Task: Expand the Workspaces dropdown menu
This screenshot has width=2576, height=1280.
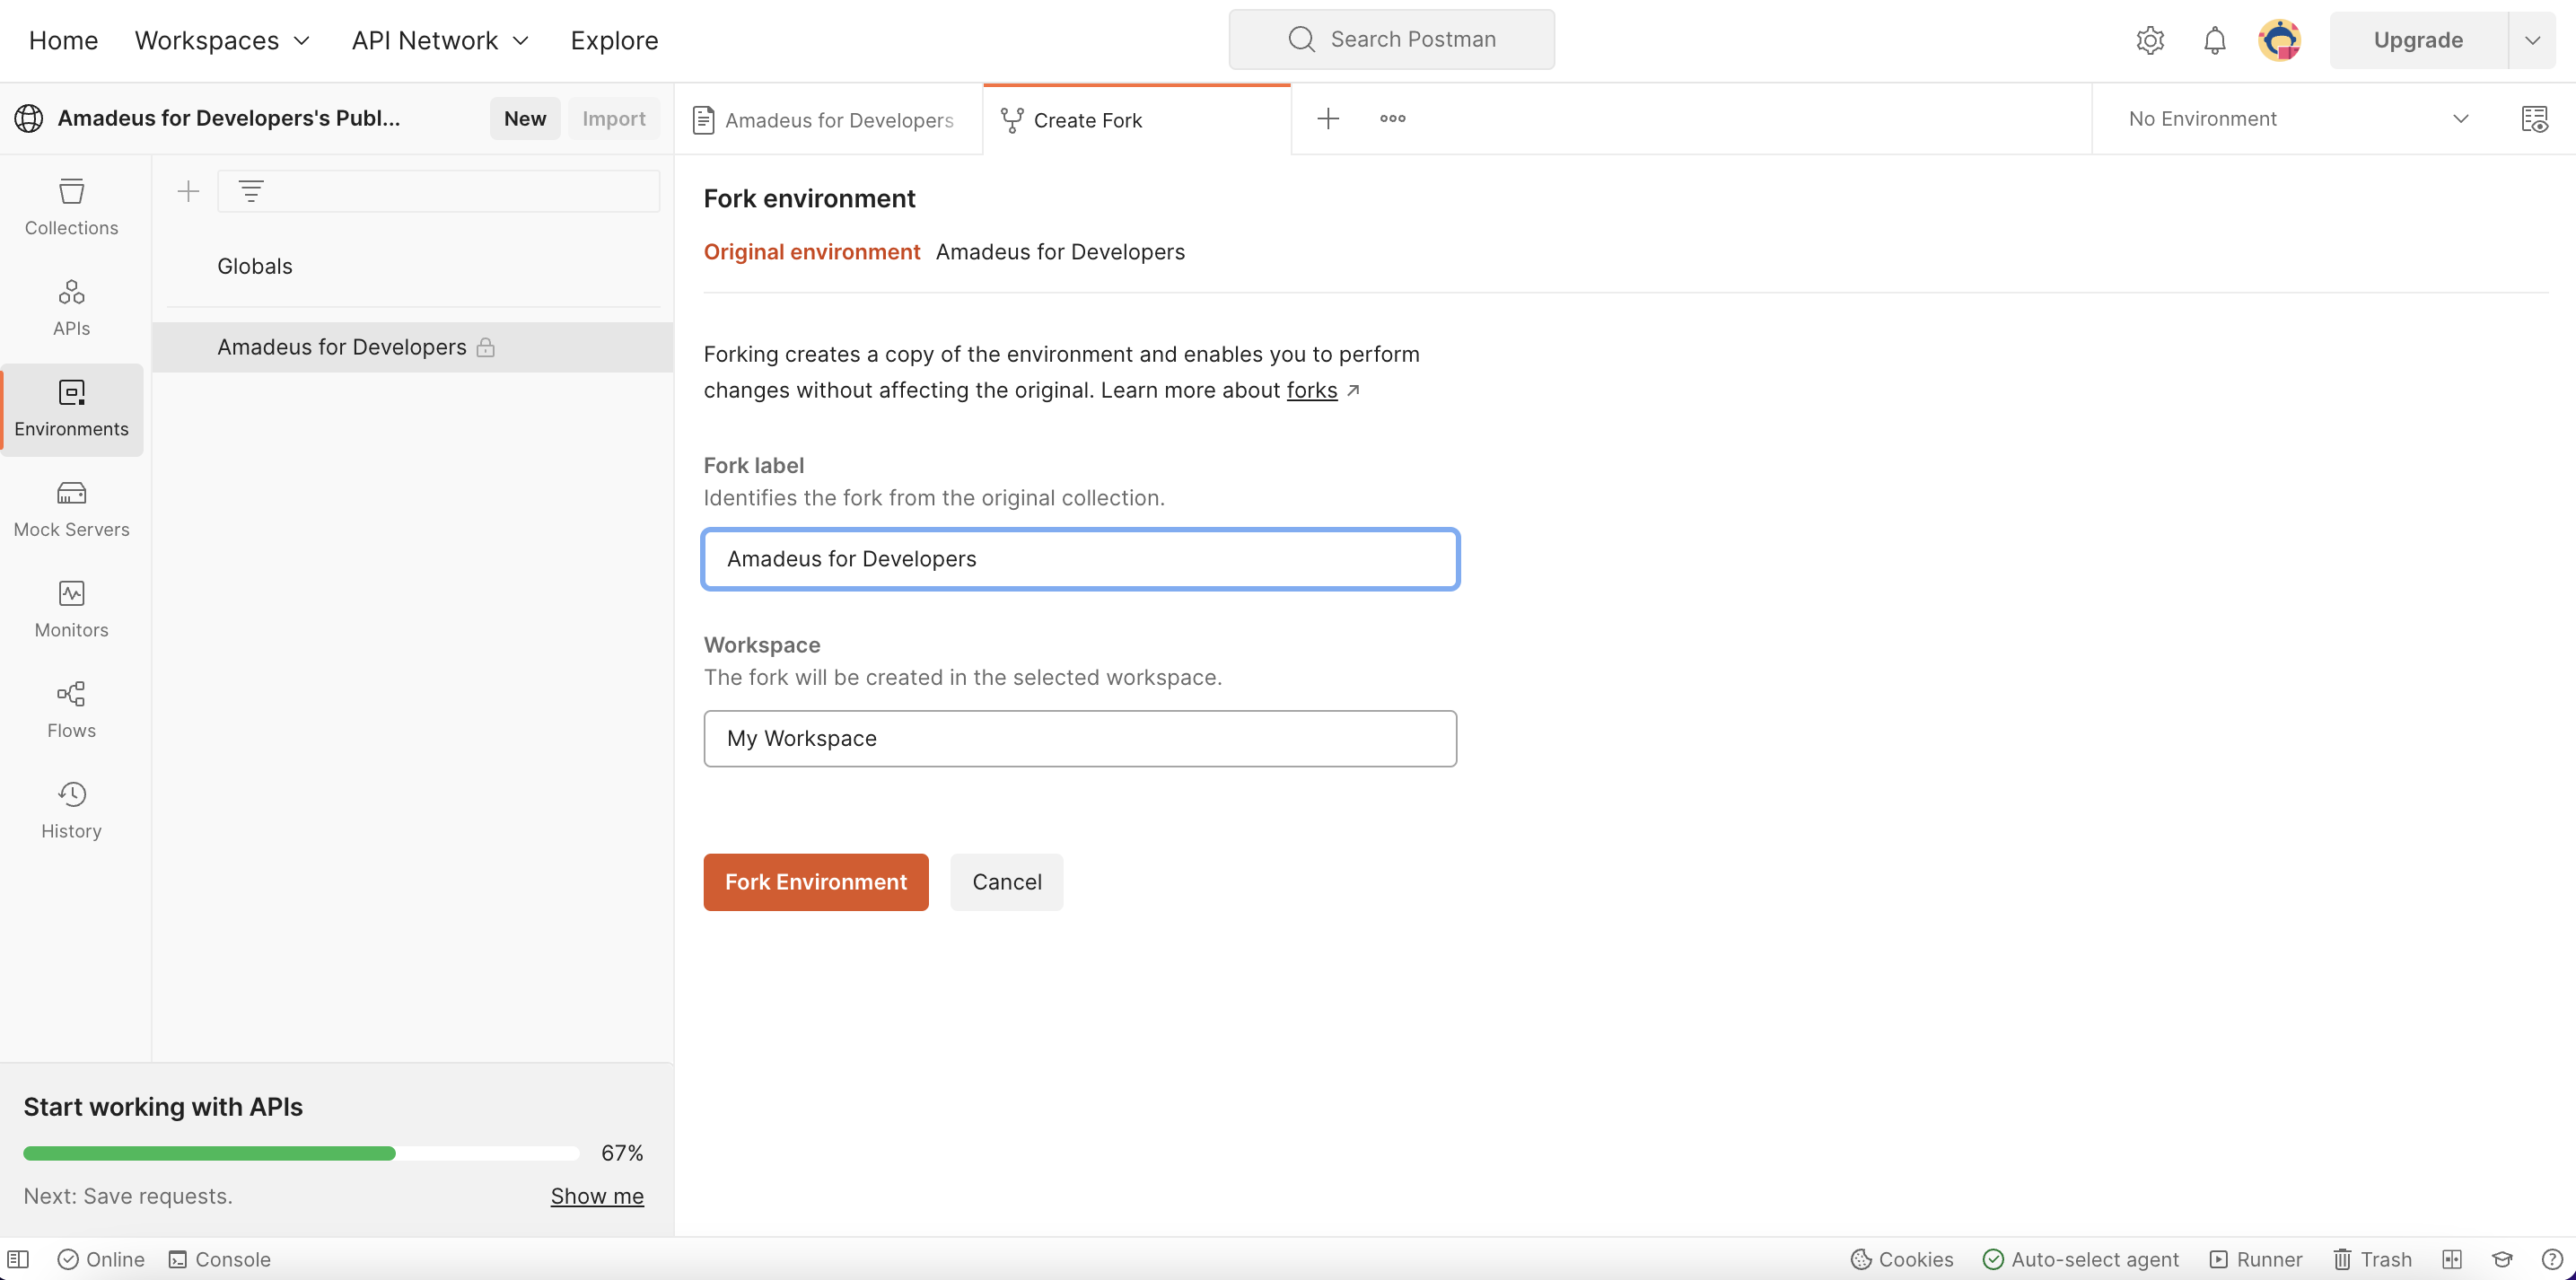Action: [222, 40]
